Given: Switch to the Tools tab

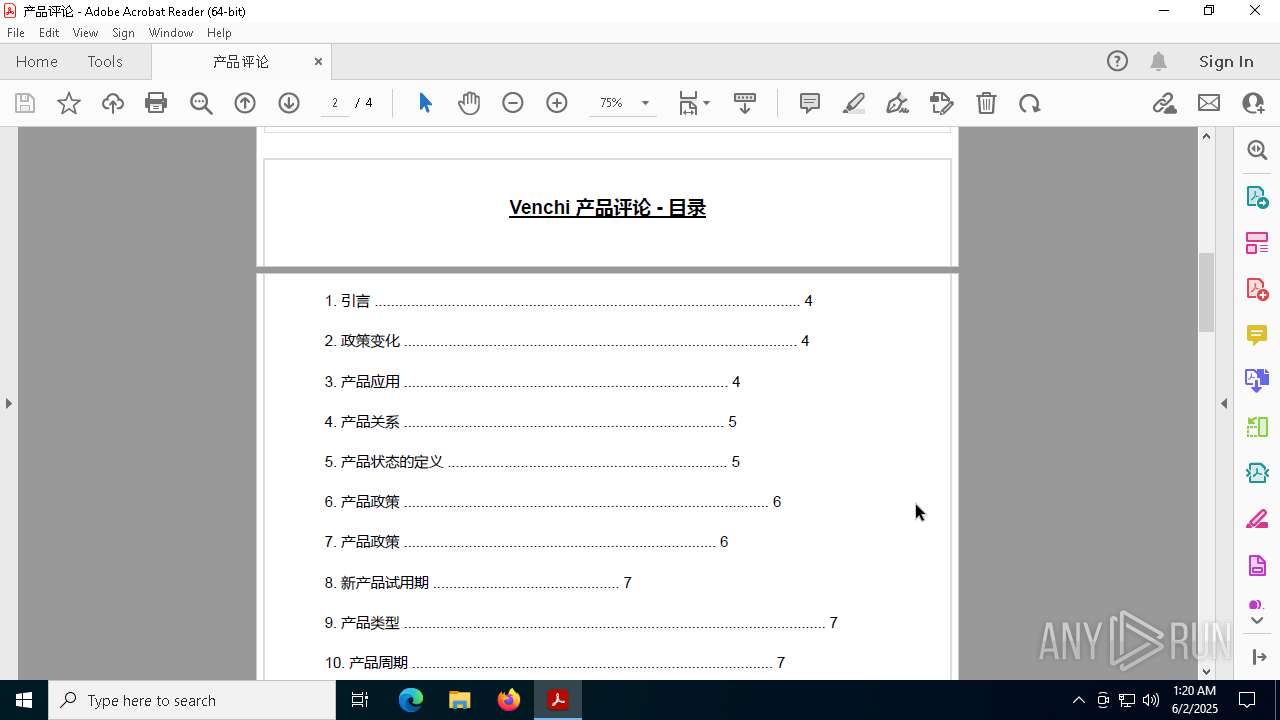Looking at the screenshot, I should click(105, 61).
